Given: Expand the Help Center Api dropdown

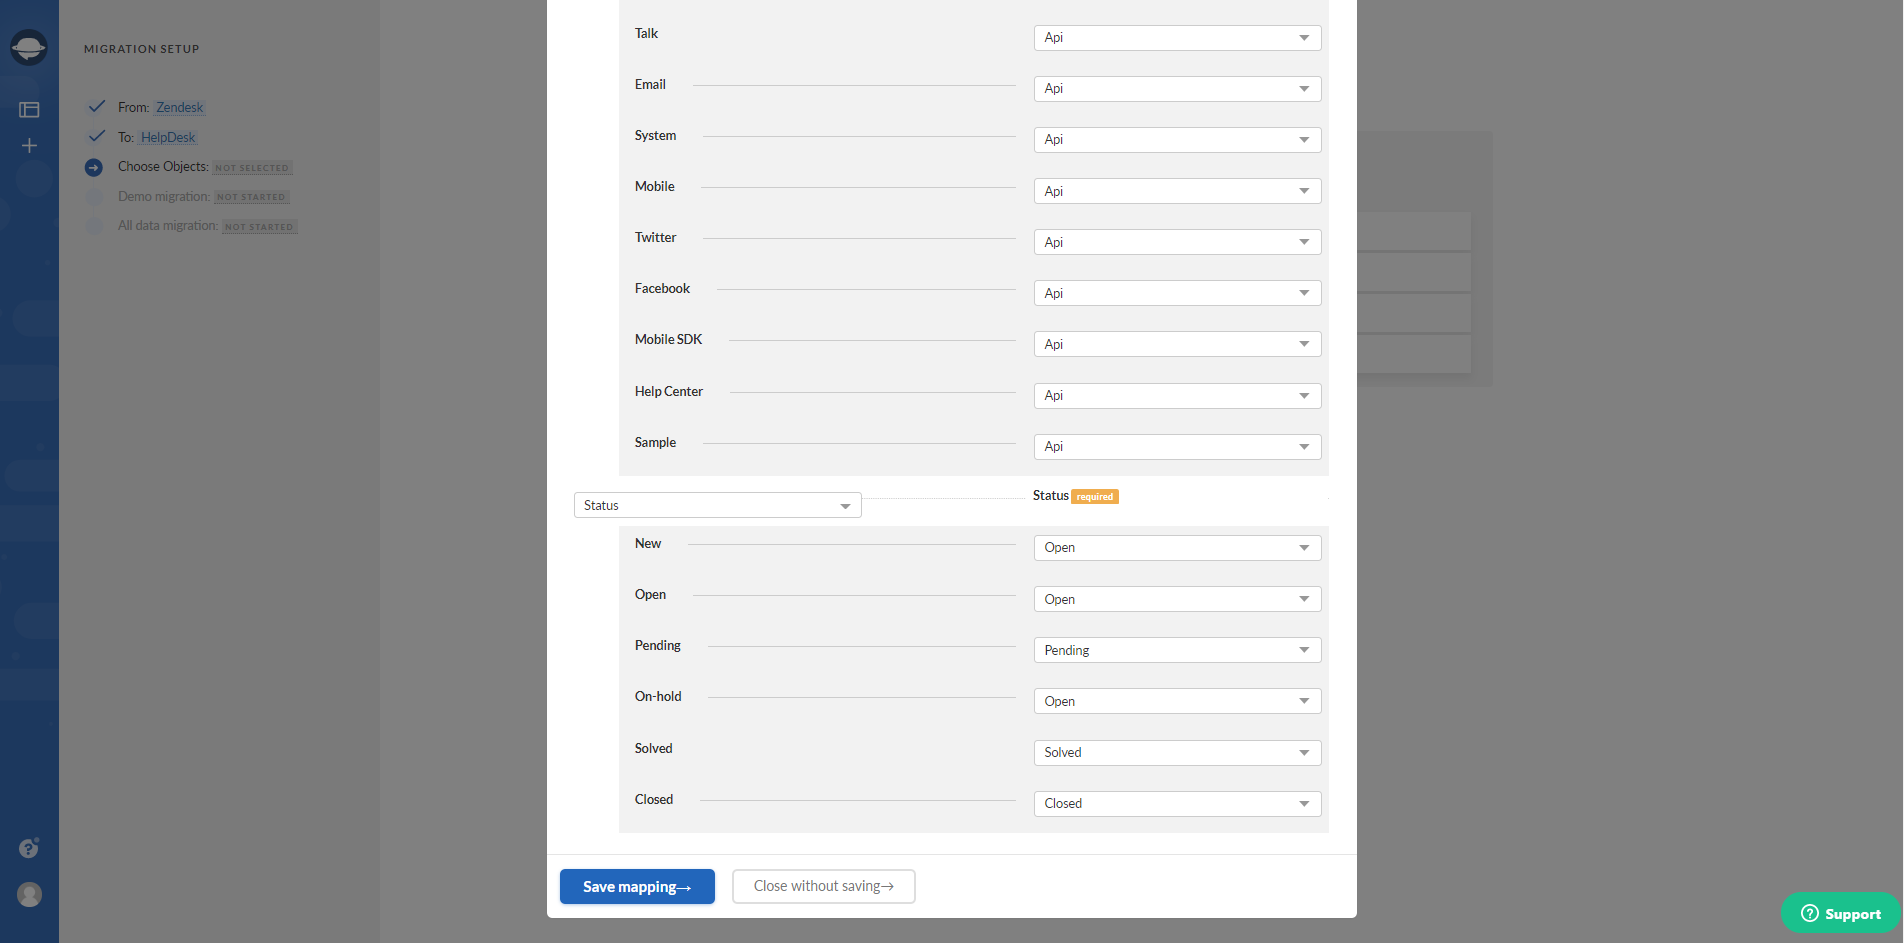Looking at the screenshot, I should (x=1176, y=395).
